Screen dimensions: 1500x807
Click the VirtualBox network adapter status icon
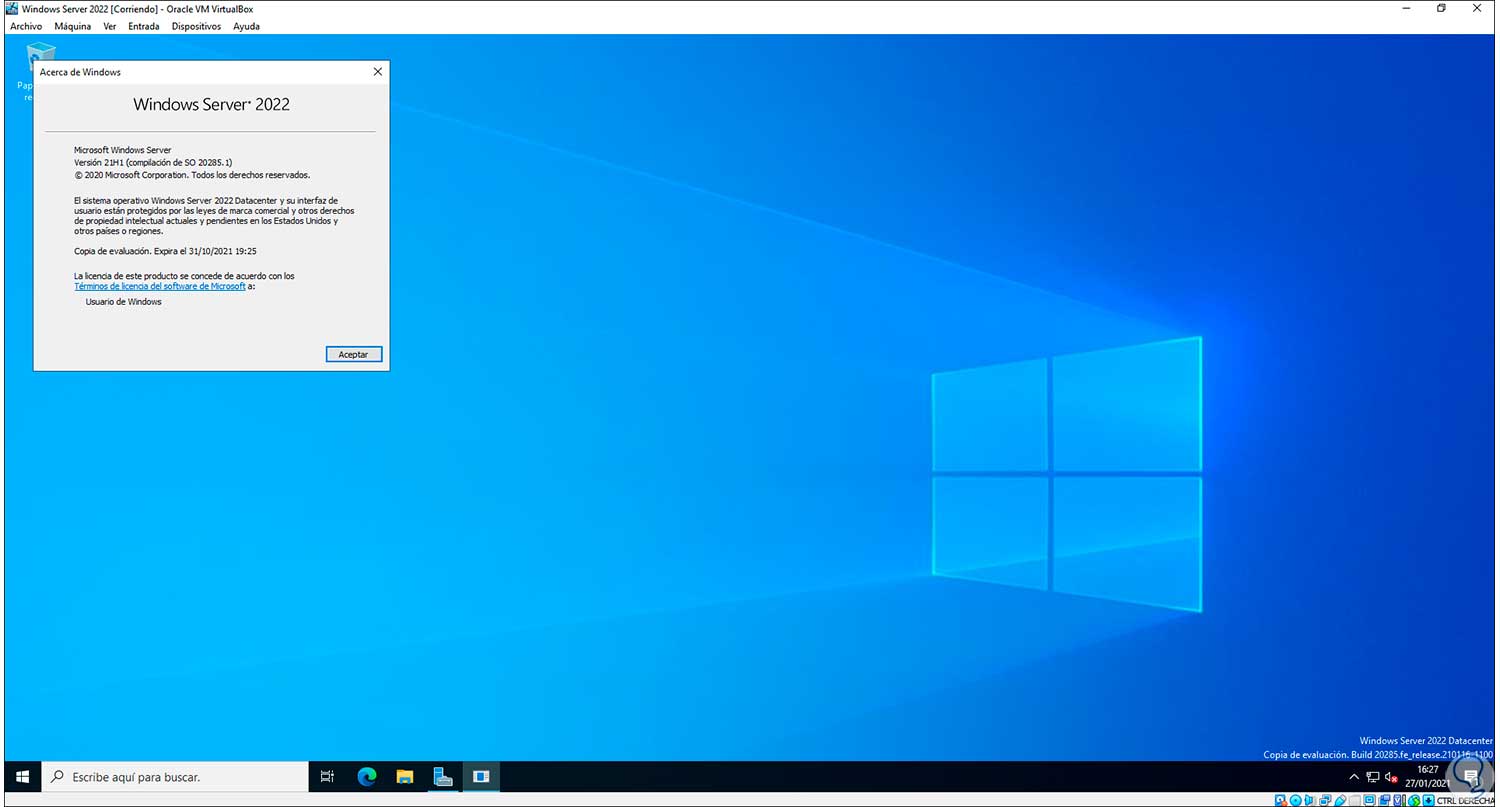(1325, 799)
